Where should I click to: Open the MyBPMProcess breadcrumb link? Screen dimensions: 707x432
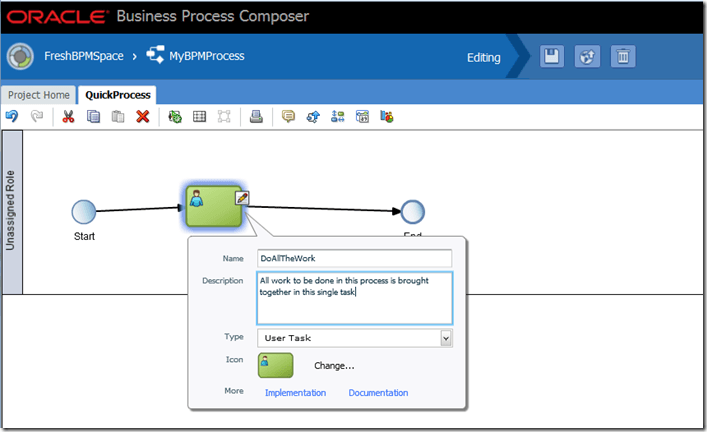(x=207, y=56)
